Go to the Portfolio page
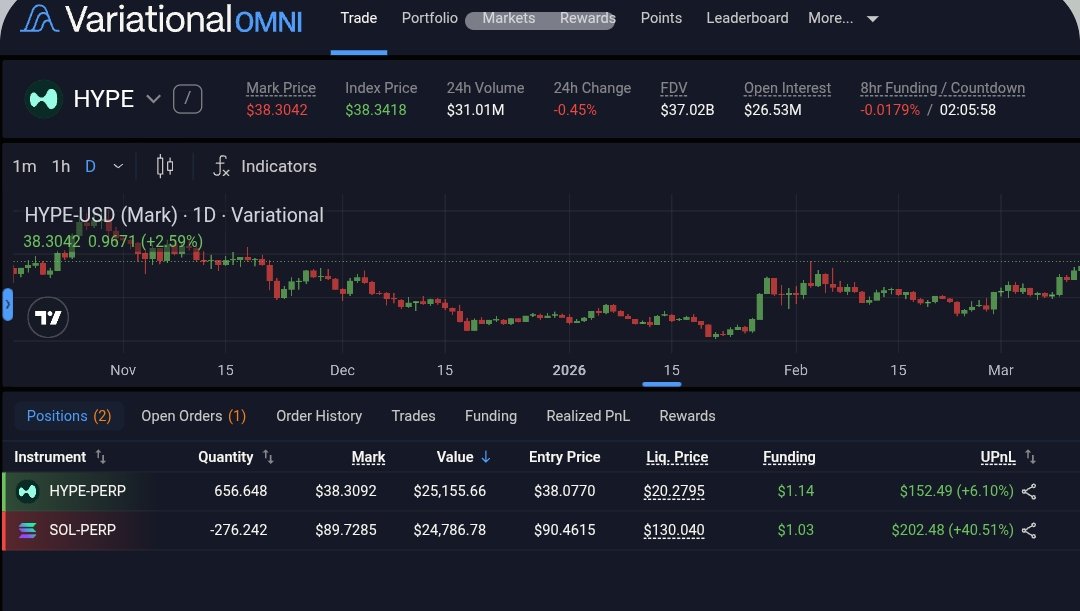The width and height of the screenshot is (1080, 611). 430,18
